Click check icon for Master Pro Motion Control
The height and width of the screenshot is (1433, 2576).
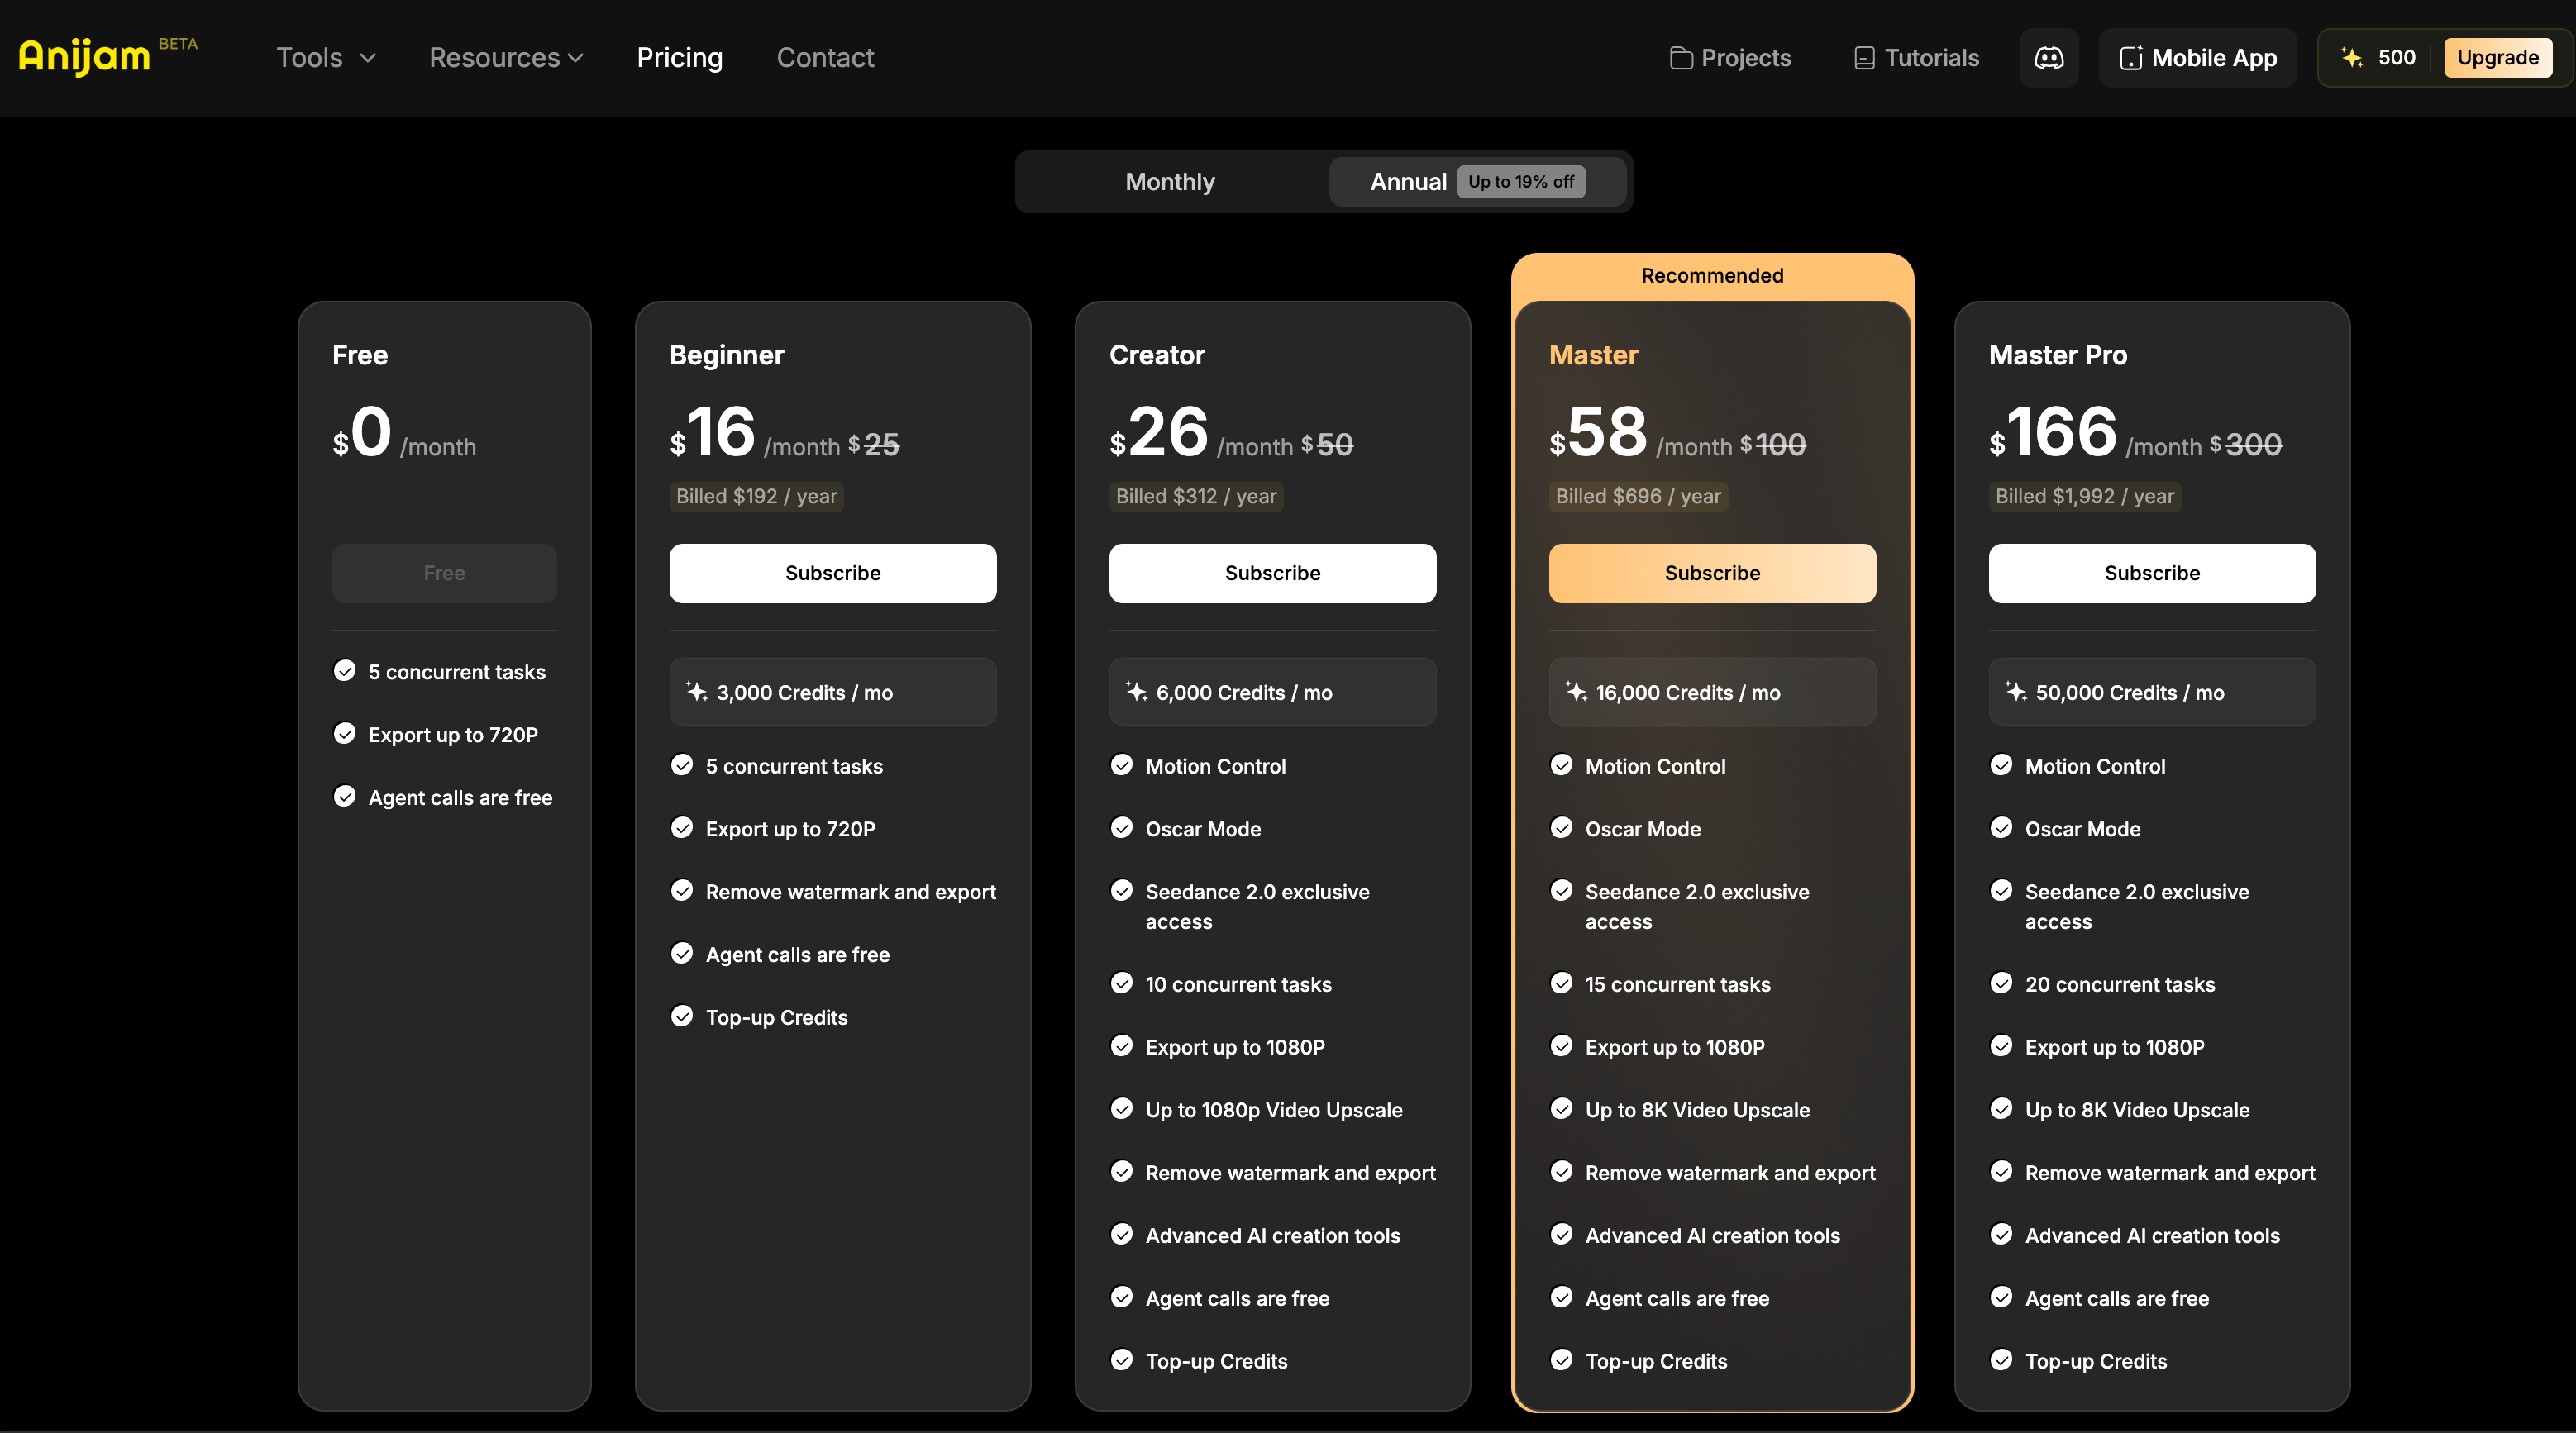[2001, 765]
